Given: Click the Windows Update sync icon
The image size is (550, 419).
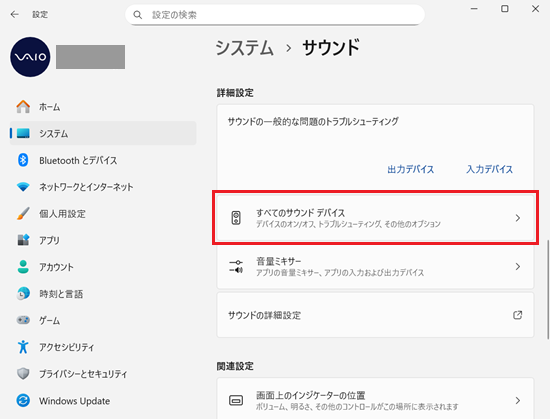Looking at the screenshot, I should [x=23, y=400].
